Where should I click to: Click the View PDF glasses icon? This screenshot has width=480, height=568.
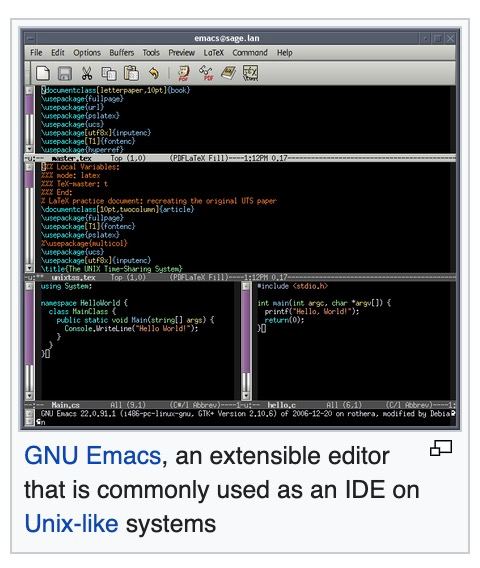[x=206, y=73]
